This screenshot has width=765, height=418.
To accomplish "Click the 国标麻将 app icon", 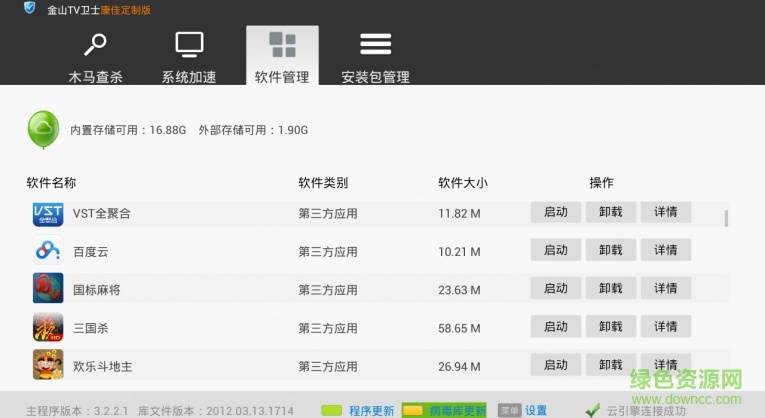I will pyautogui.click(x=48, y=288).
